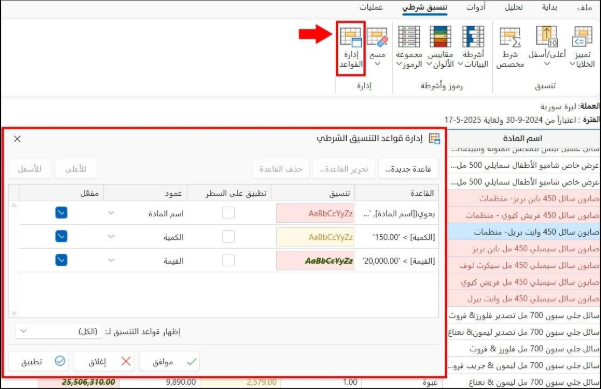Select the يحوي اسم المادة rule
This screenshot has width=601, height=389.
tap(399, 213)
